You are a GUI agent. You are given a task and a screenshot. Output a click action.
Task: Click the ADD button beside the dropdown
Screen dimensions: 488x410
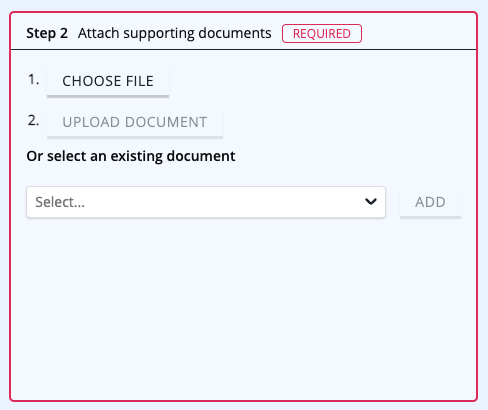coord(430,202)
